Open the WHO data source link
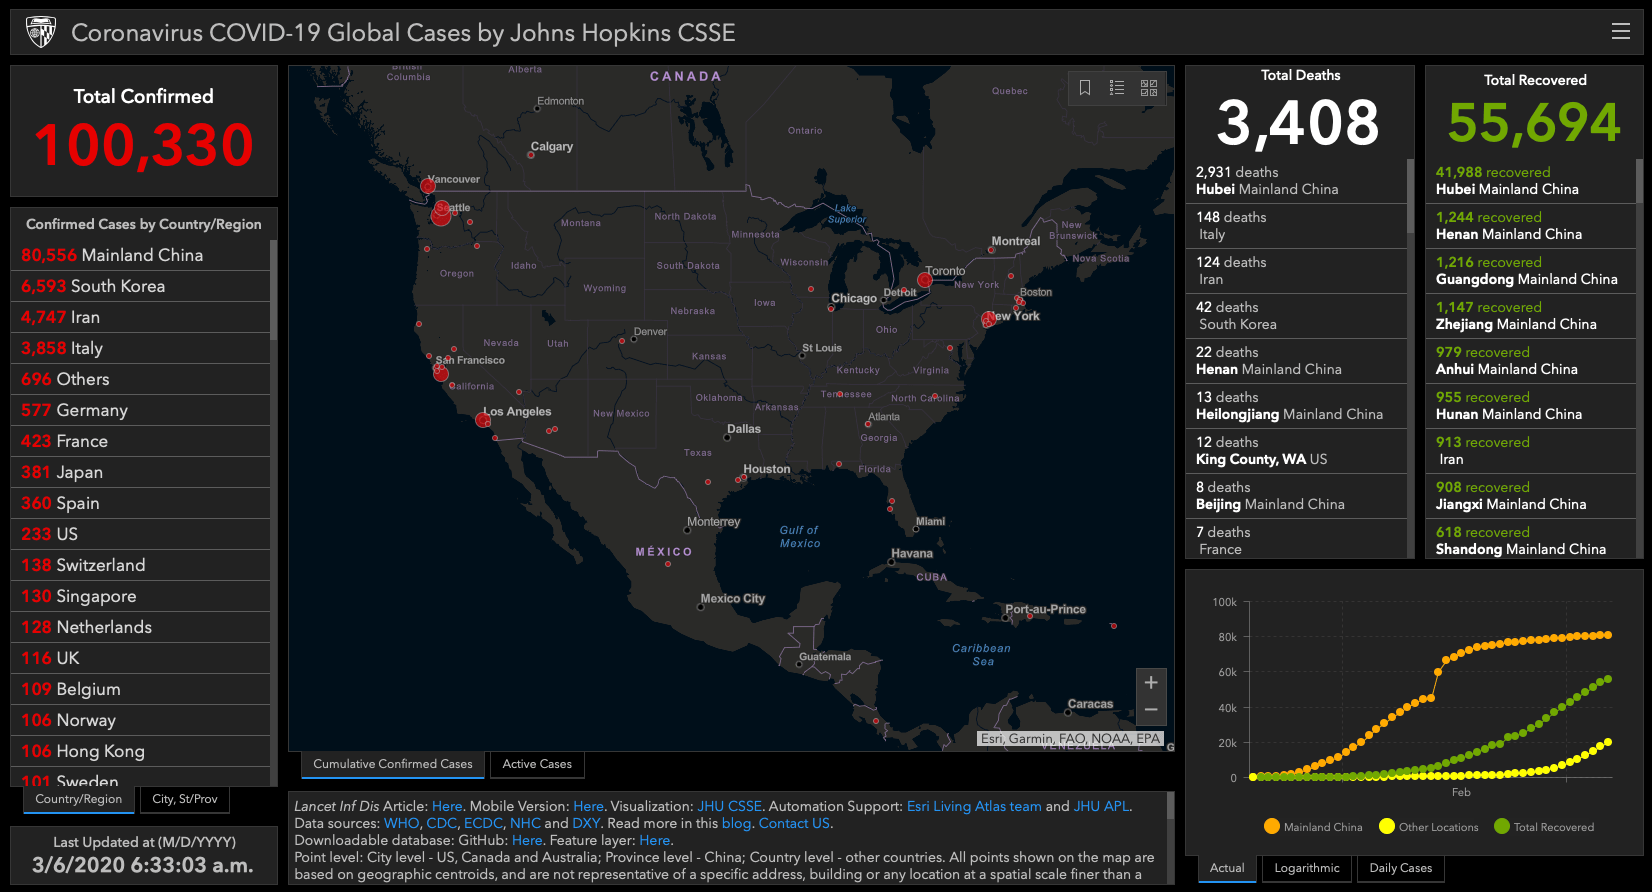This screenshot has width=1652, height=892. point(402,823)
